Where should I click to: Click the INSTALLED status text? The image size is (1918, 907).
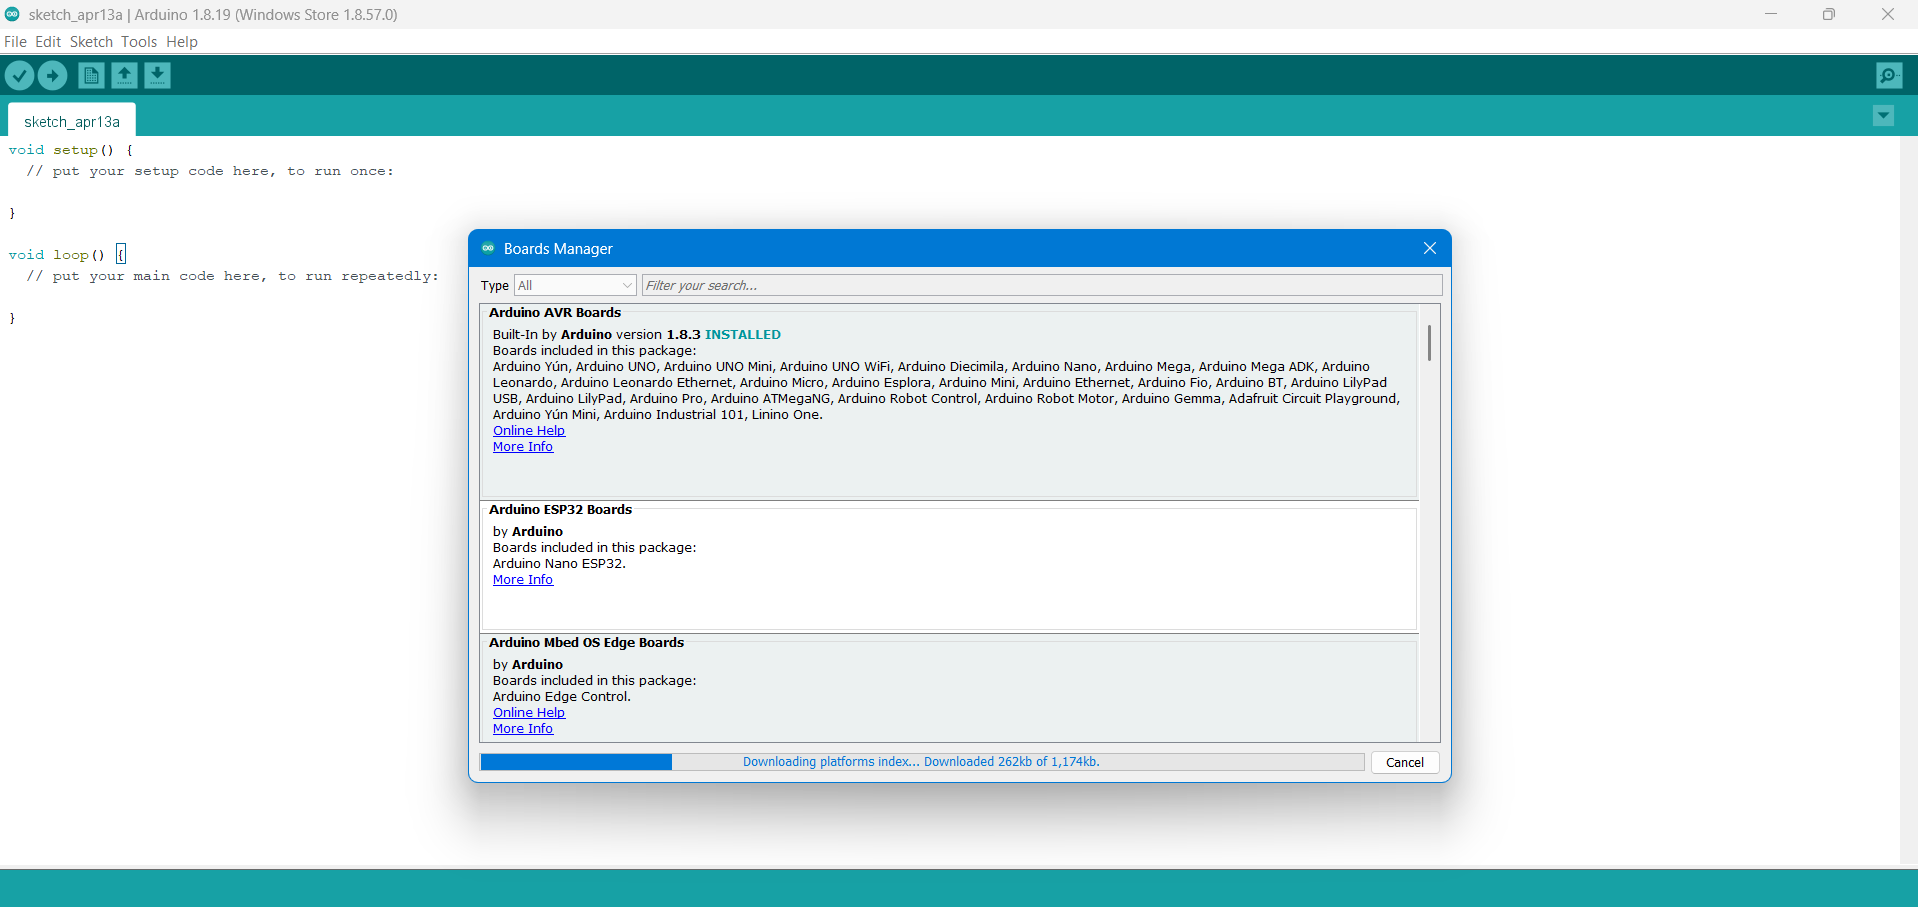point(743,335)
